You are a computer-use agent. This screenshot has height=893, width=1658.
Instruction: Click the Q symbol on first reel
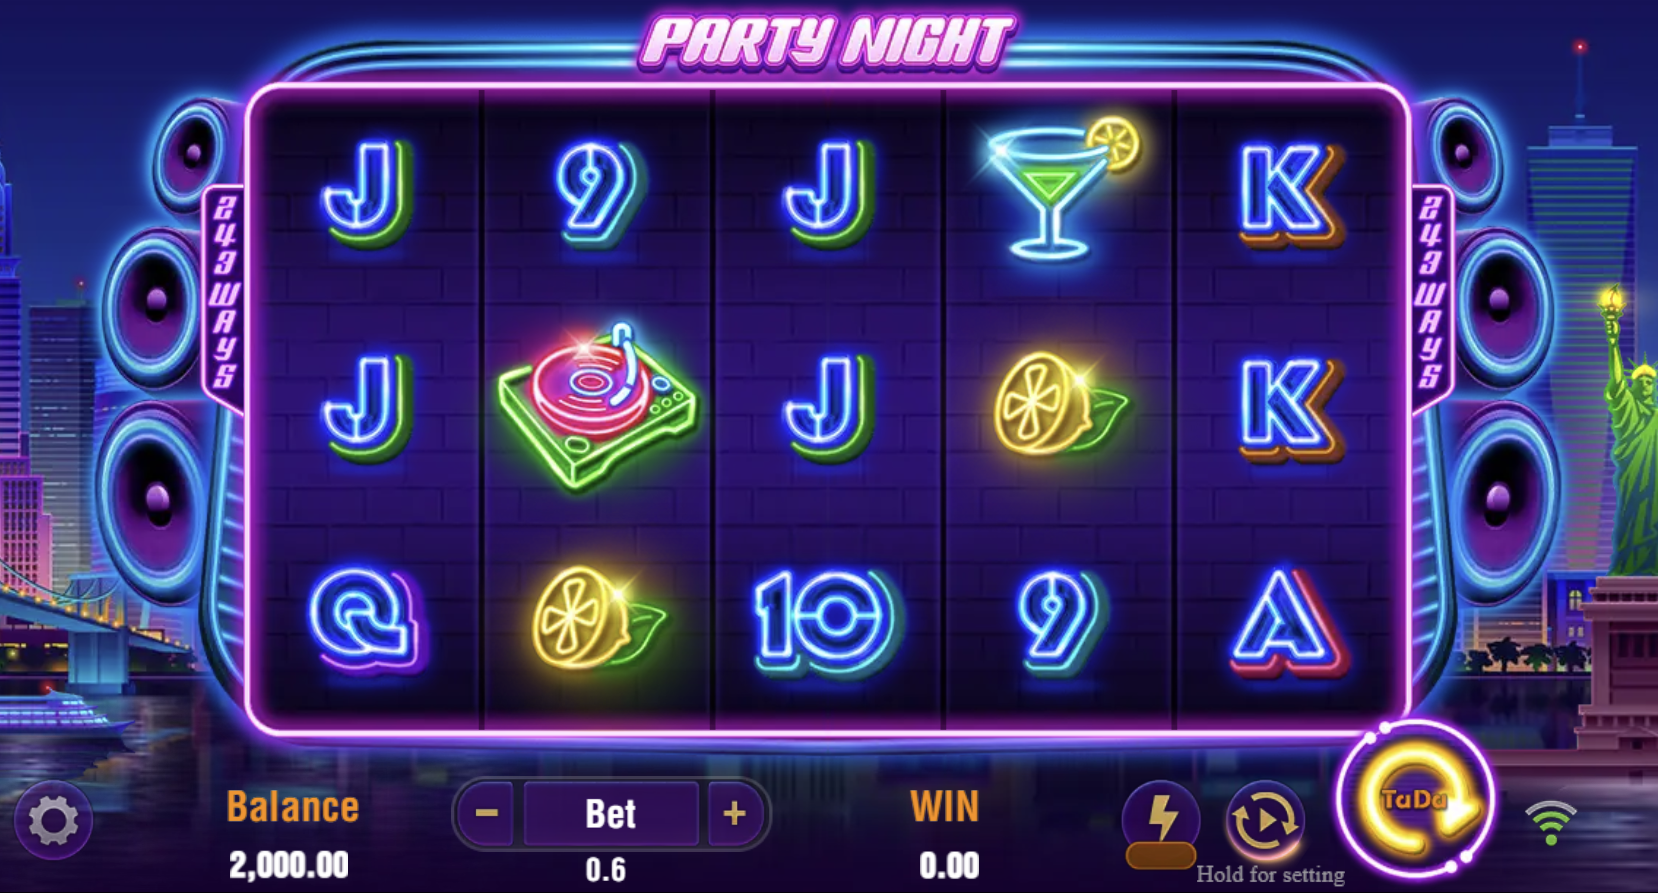coord(365,619)
